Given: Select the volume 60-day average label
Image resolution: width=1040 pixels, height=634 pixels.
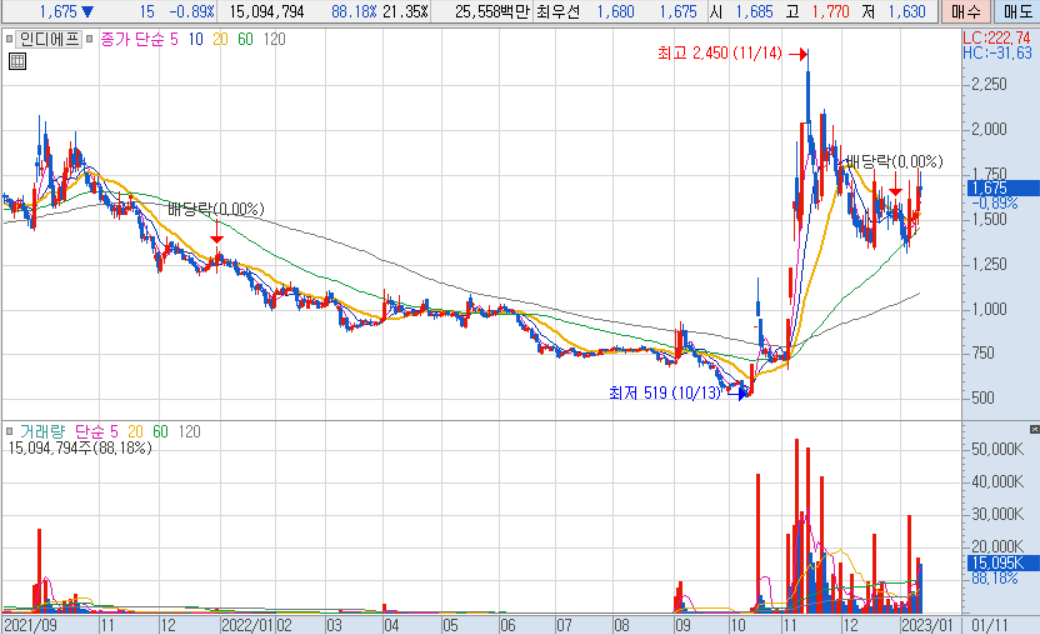Looking at the screenshot, I should [x=161, y=432].
